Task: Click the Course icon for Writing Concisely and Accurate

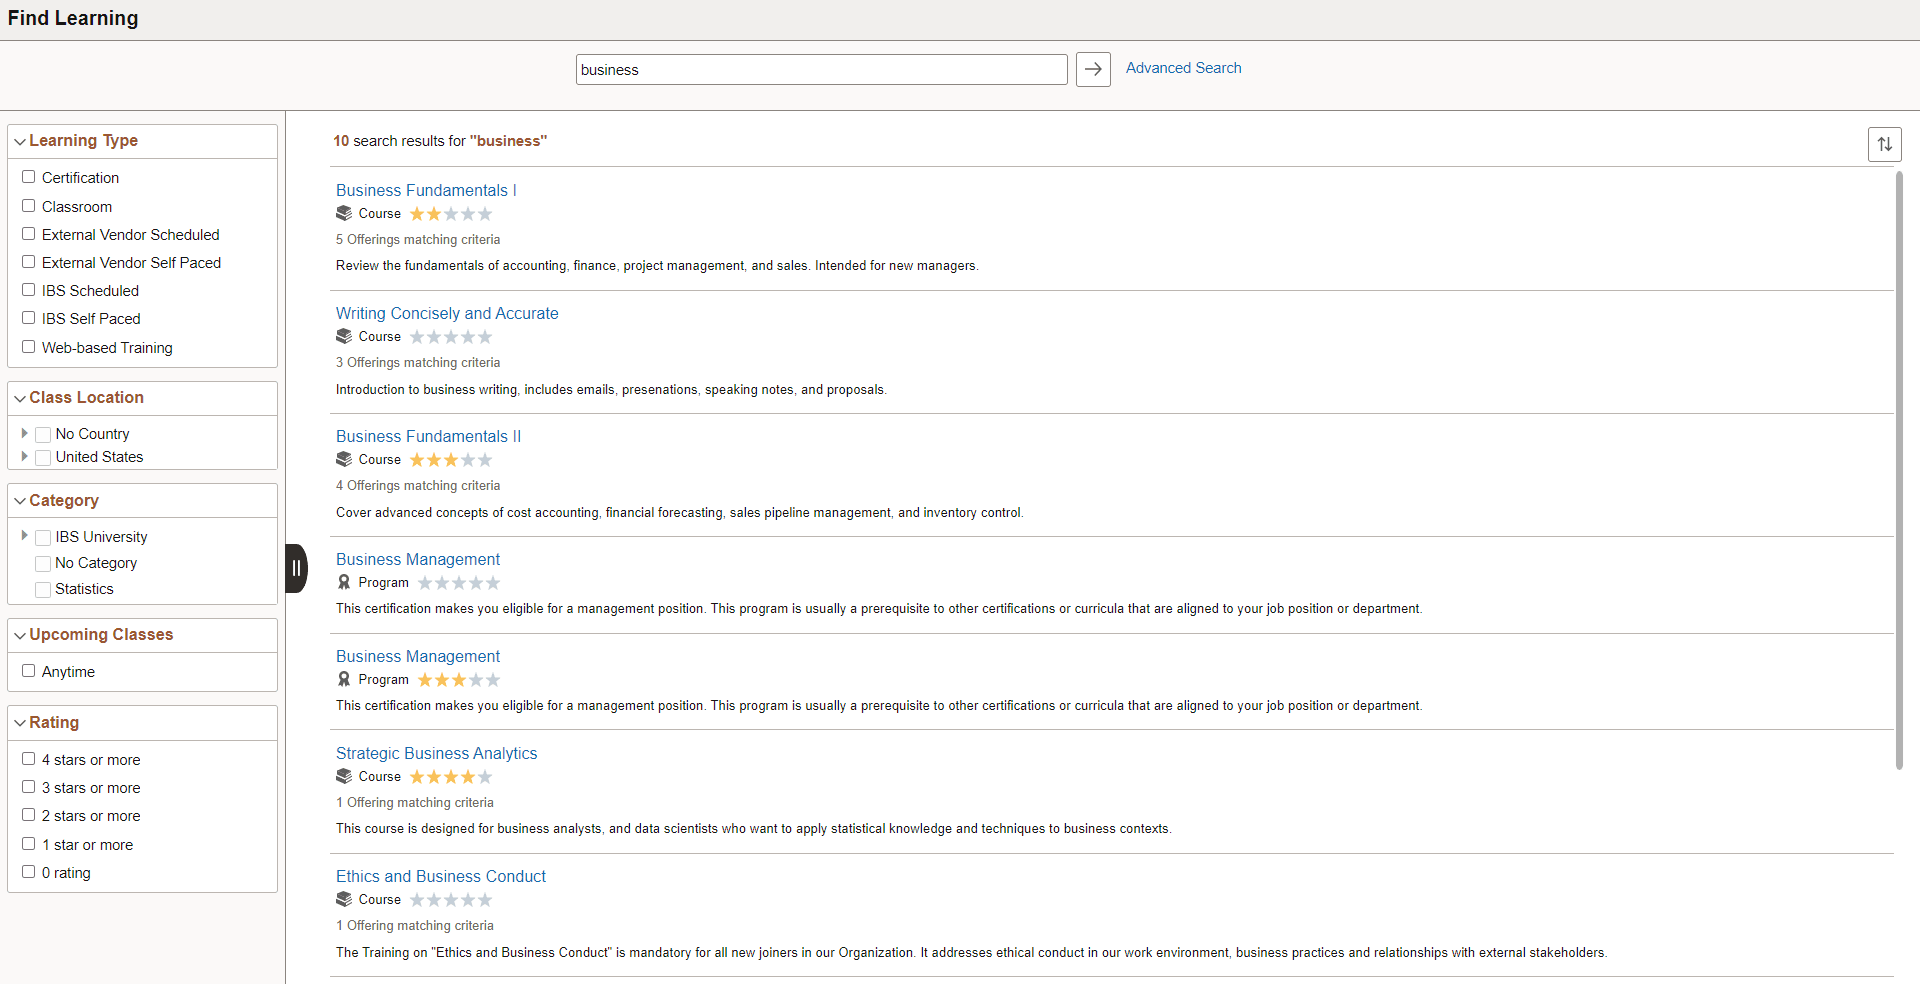Action: pos(344,336)
